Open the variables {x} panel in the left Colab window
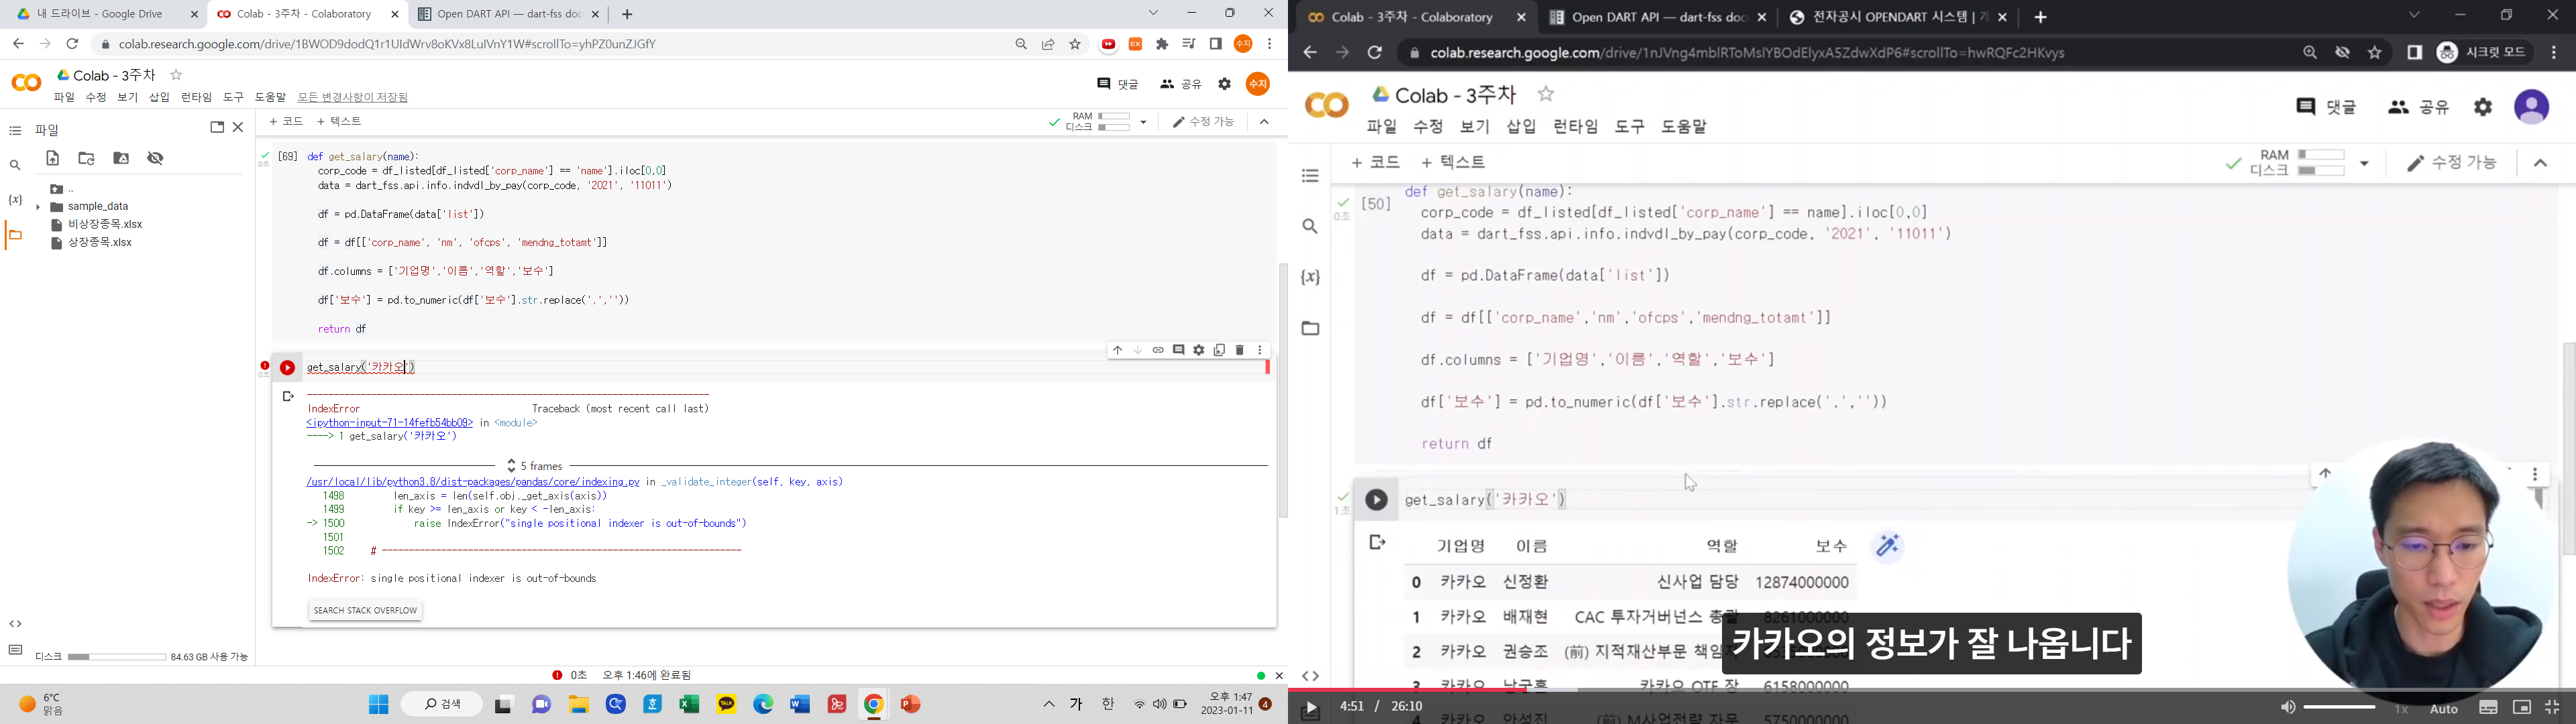2576x724 pixels. coord(15,200)
